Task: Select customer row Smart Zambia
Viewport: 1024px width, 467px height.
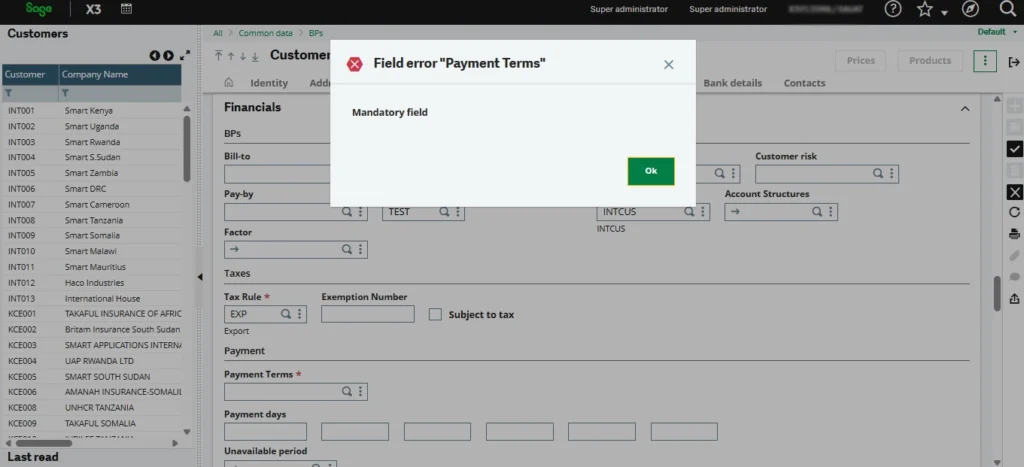Action: click(91, 173)
